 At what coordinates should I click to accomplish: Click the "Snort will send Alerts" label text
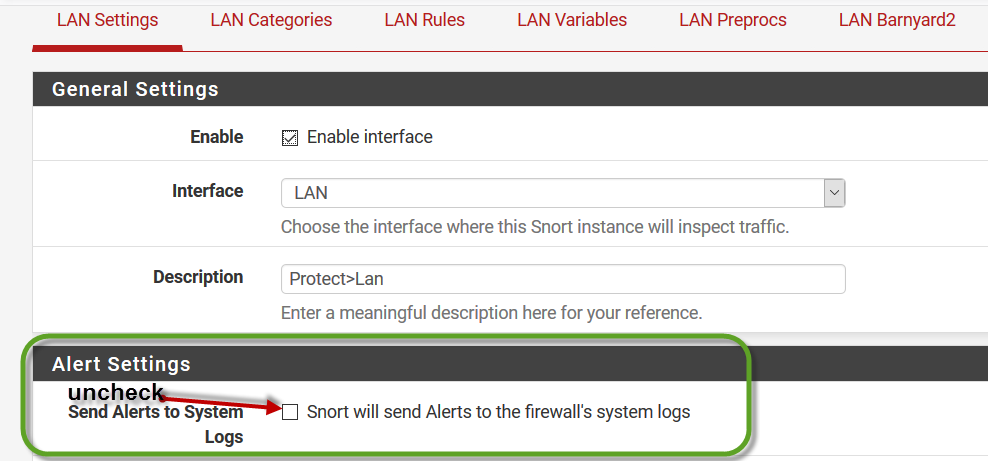click(498, 412)
